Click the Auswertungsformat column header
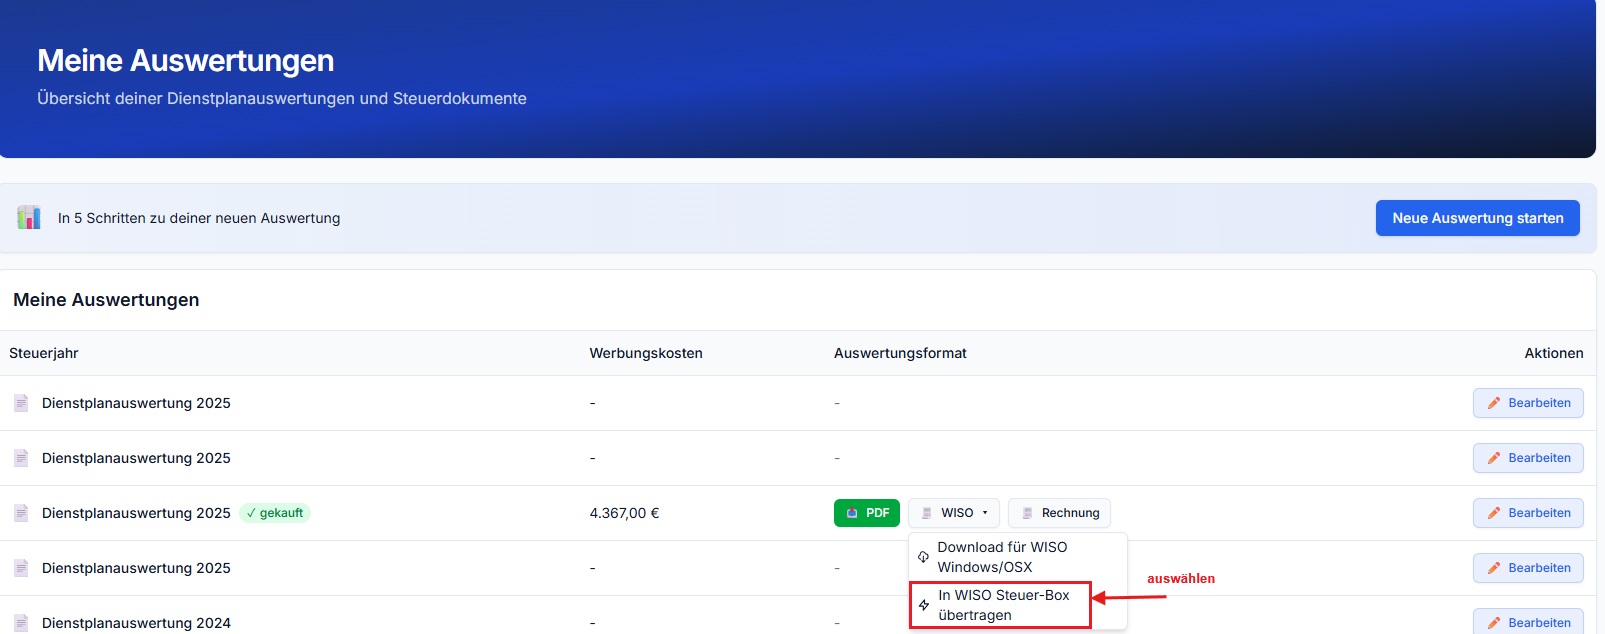Viewport: 1605px width, 634px height. point(900,353)
